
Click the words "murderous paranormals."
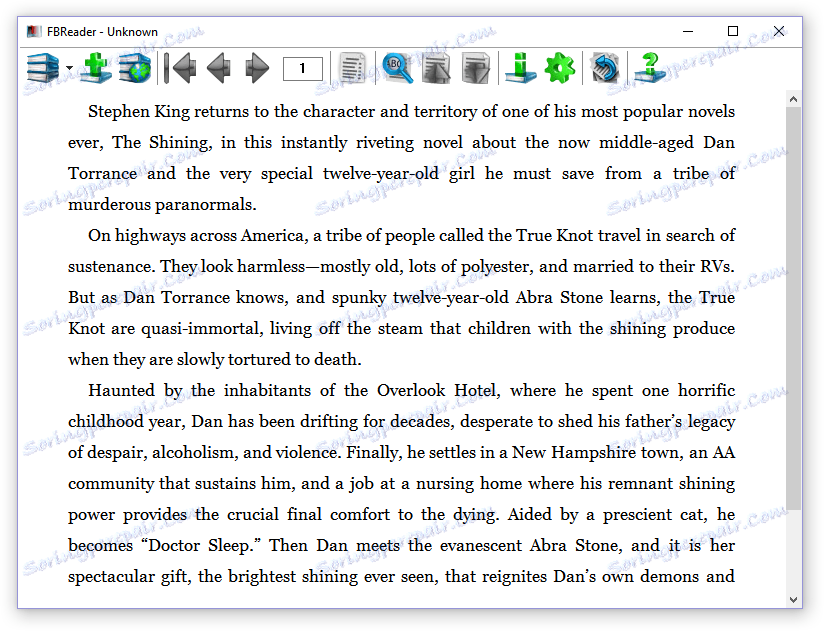[x=162, y=204]
